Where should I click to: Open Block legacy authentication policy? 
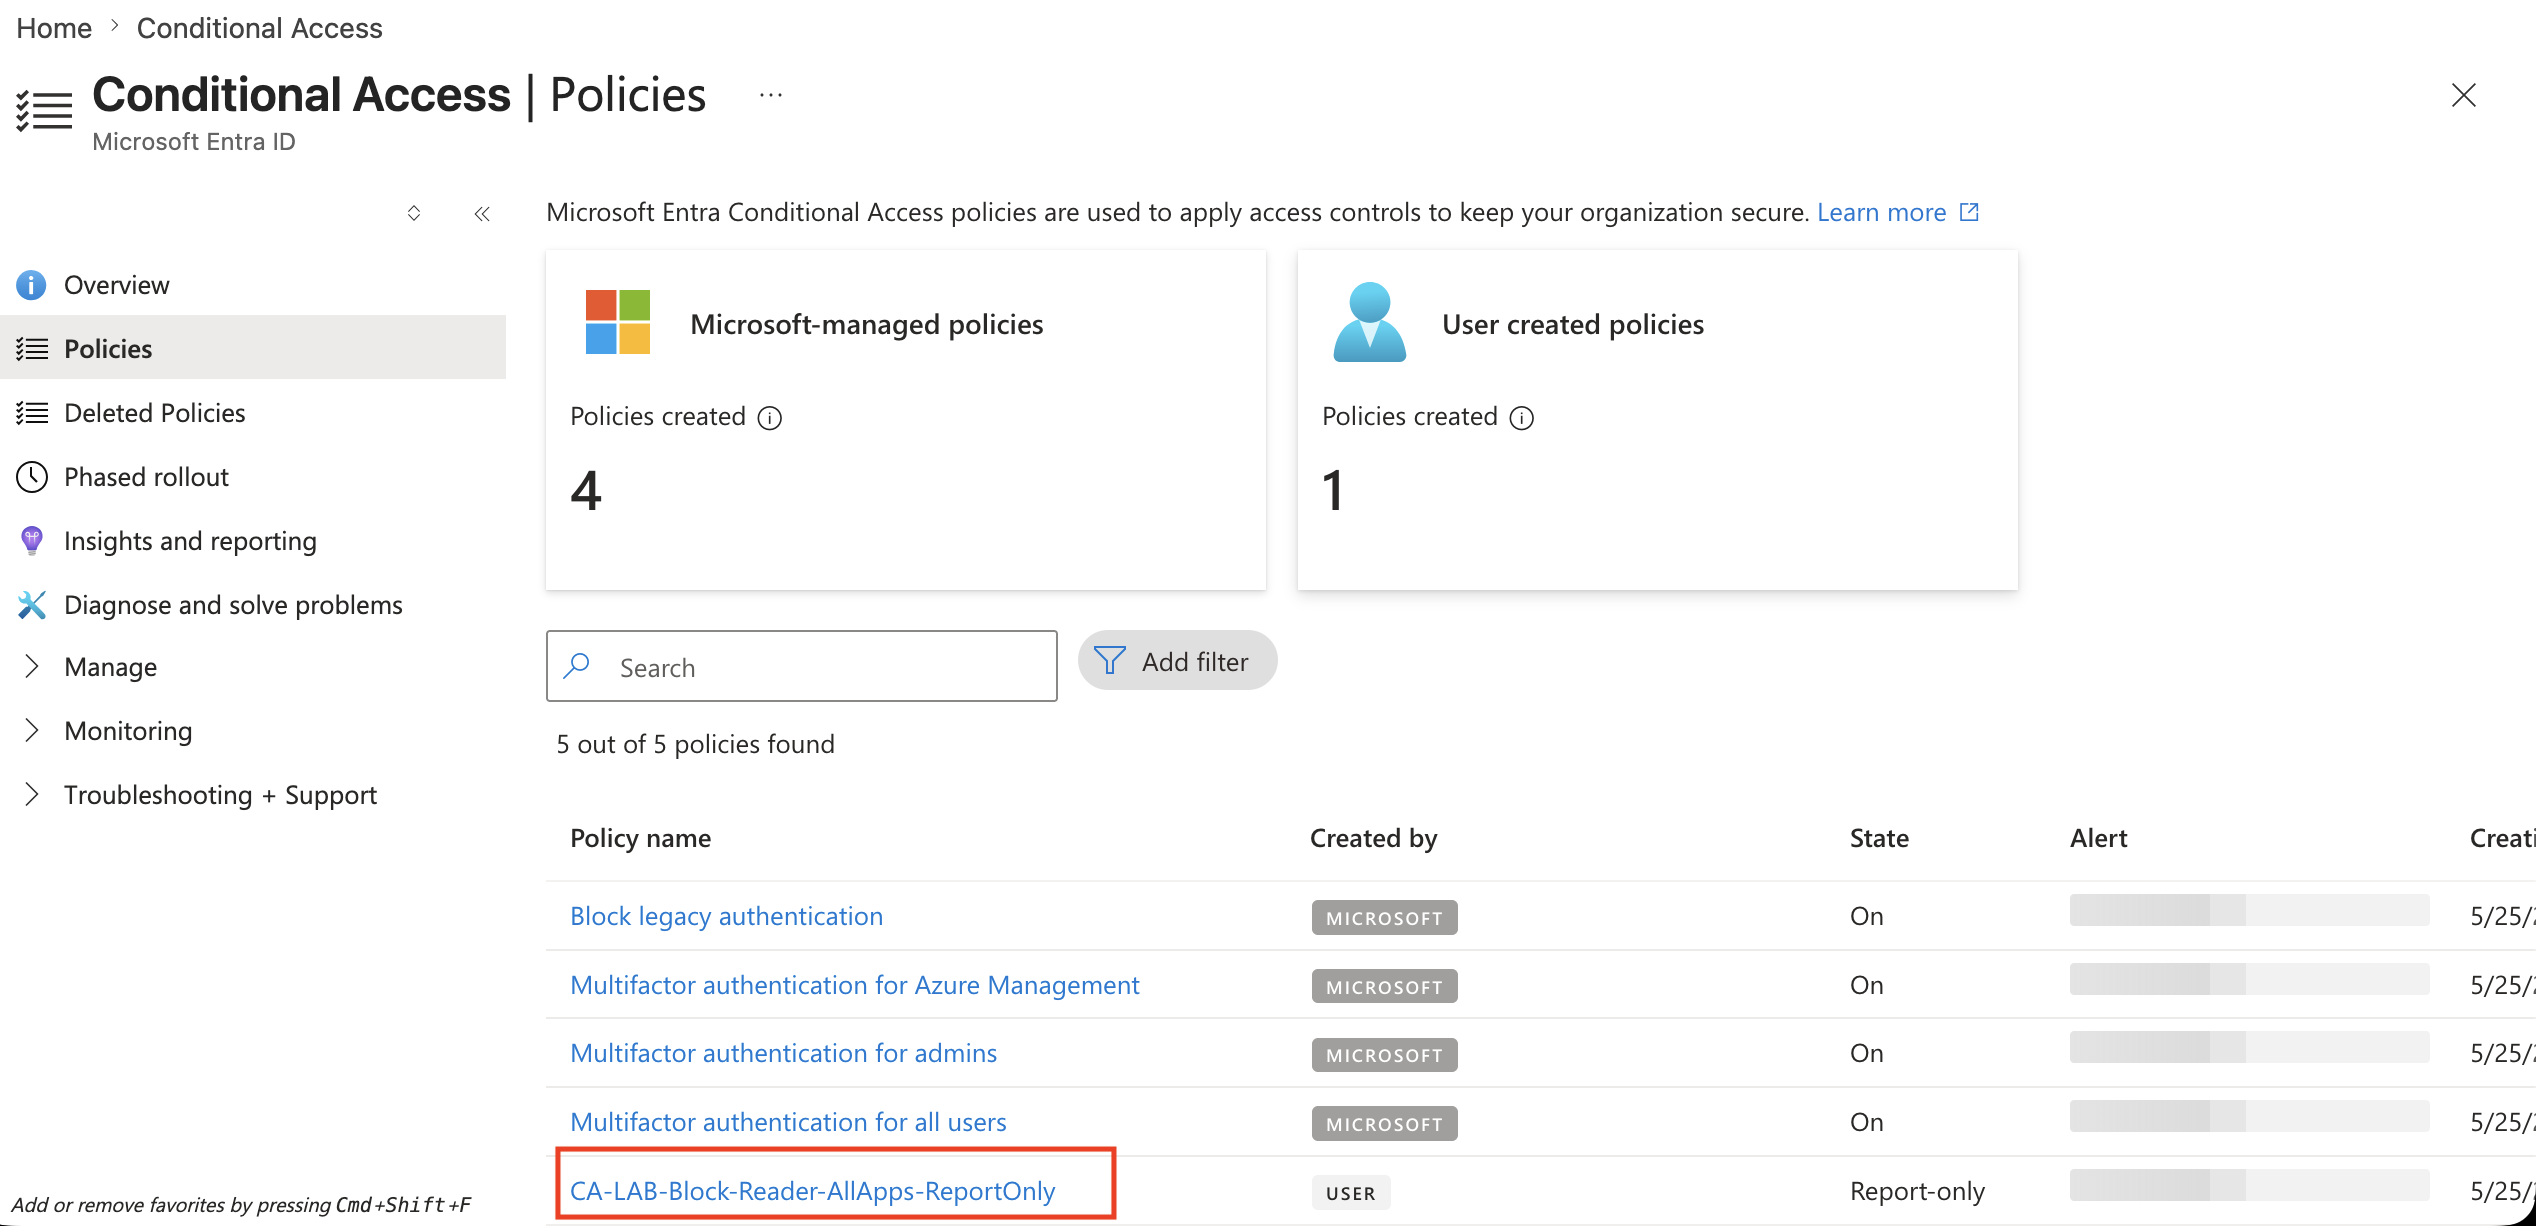pos(727,916)
